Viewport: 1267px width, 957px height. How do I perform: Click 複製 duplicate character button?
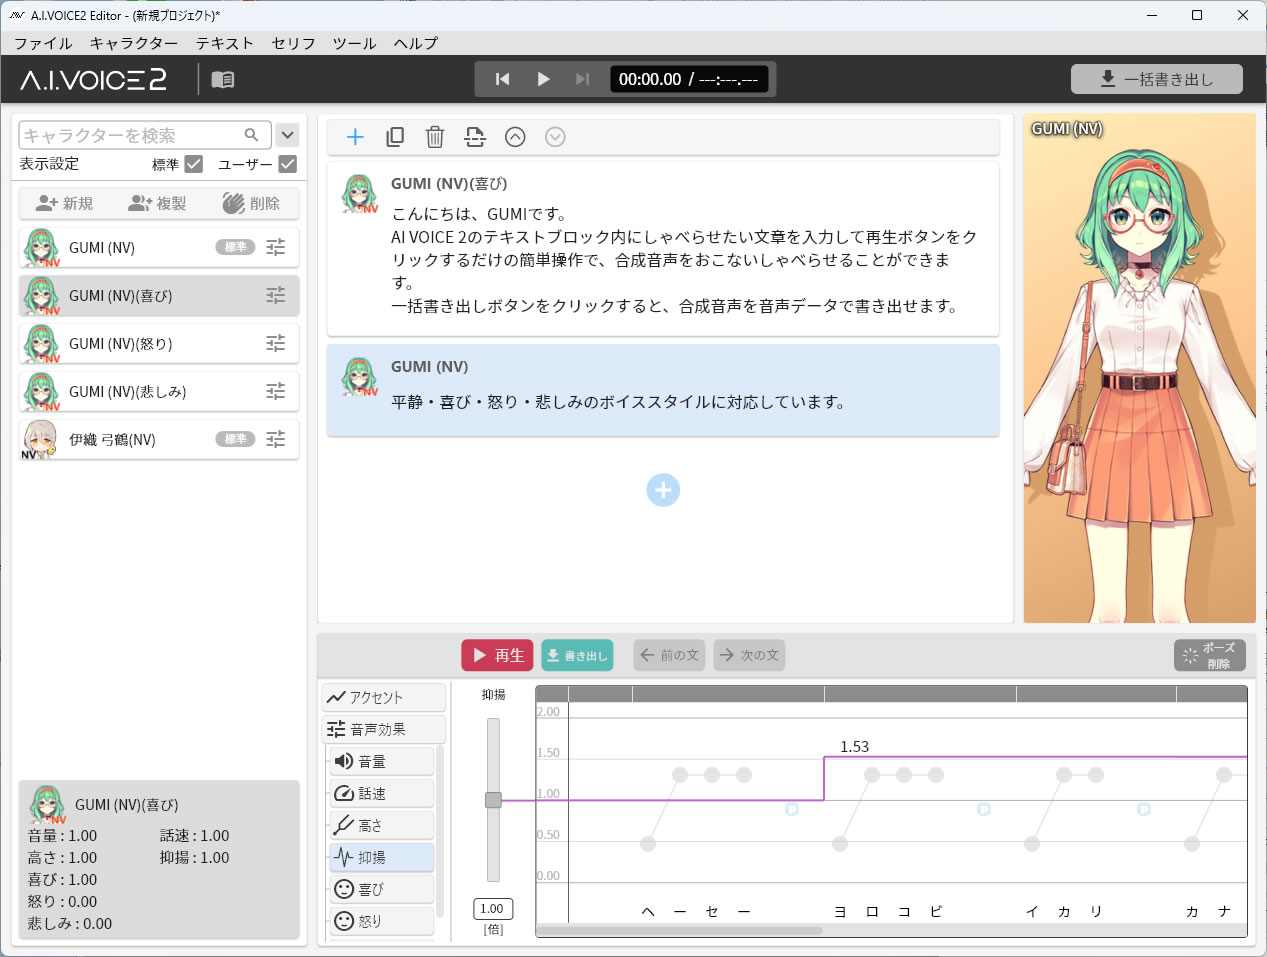158,203
